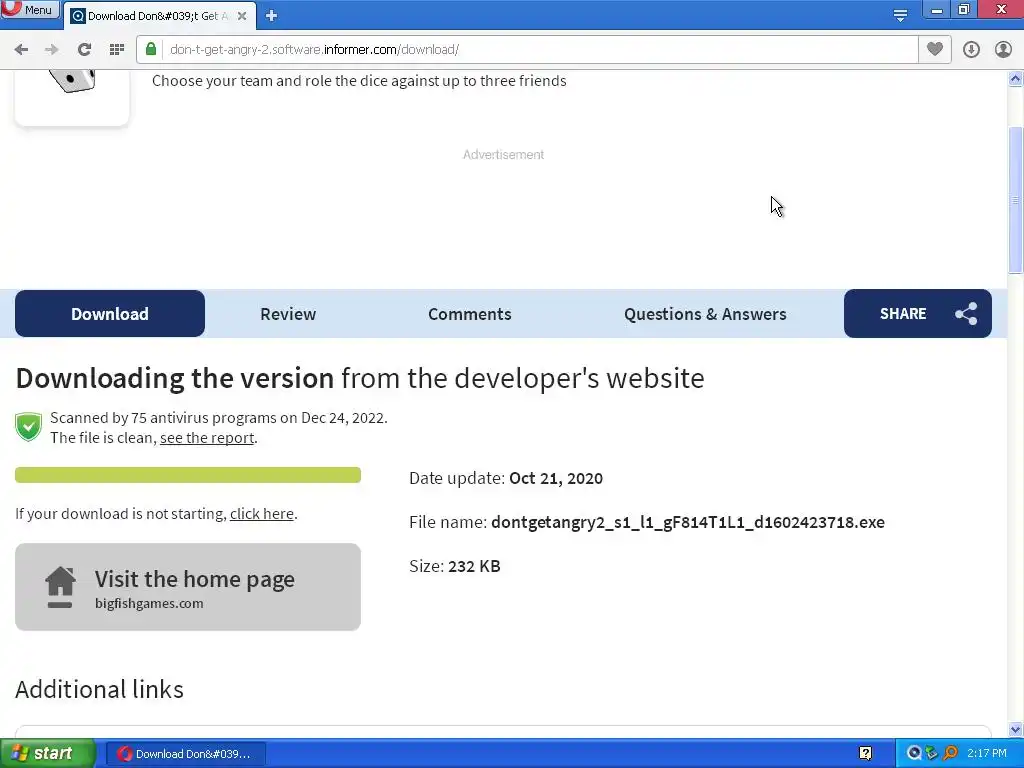Click the Advertisement label

click(504, 155)
